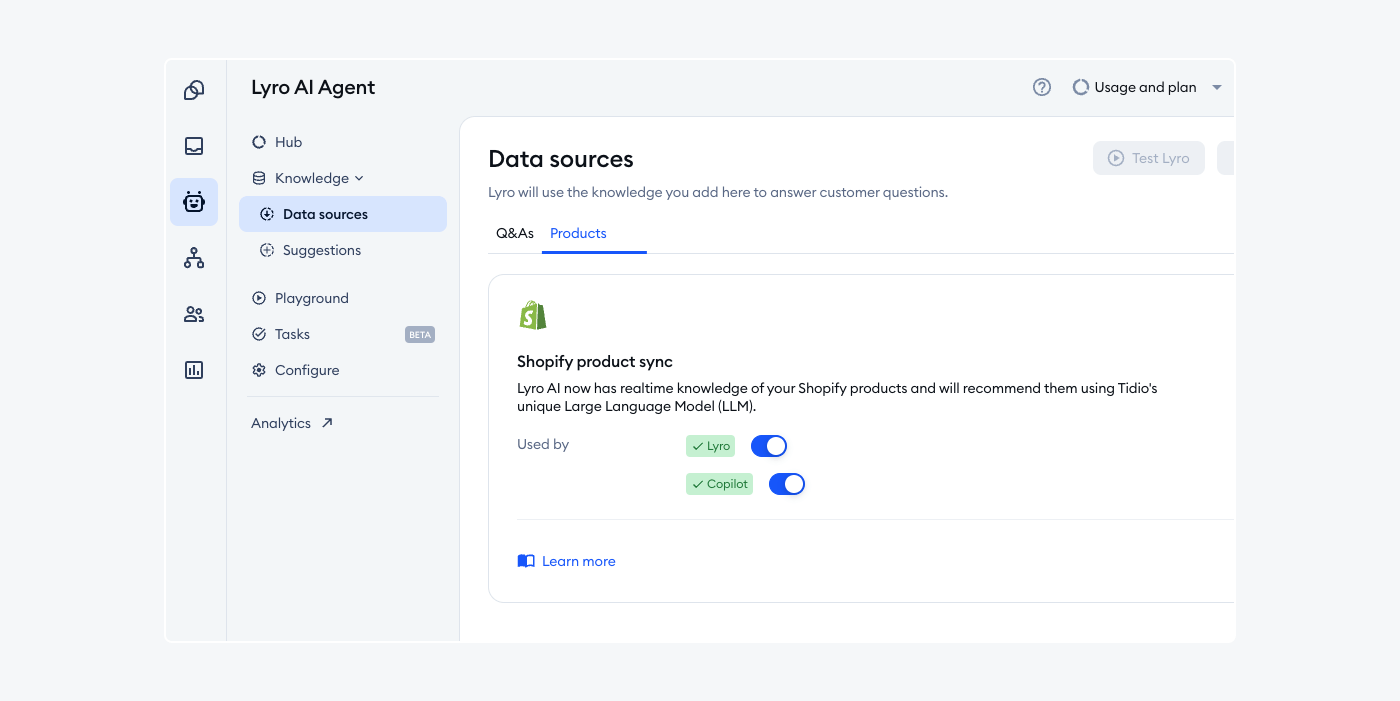1400x701 pixels.
Task: Open the Playground menu item
Action: pos(343,298)
